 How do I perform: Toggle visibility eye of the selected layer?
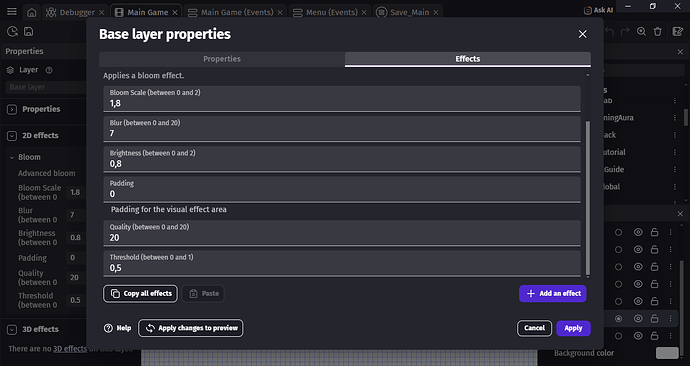click(638, 318)
